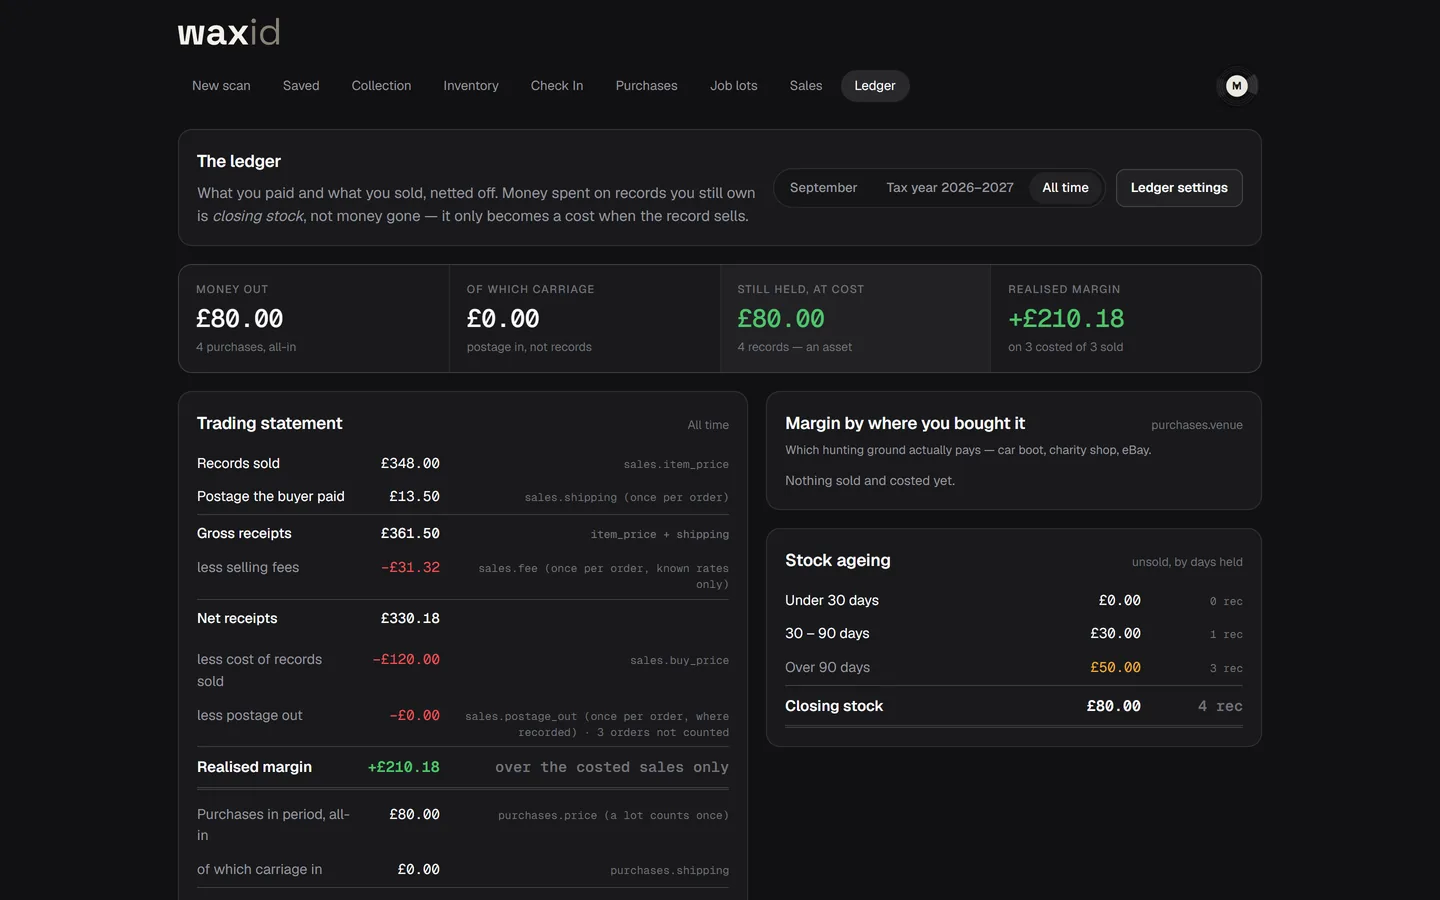Image resolution: width=1440 pixels, height=900 pixels.
Task: Click the Stock ageing heading
Action: point(838,561)
